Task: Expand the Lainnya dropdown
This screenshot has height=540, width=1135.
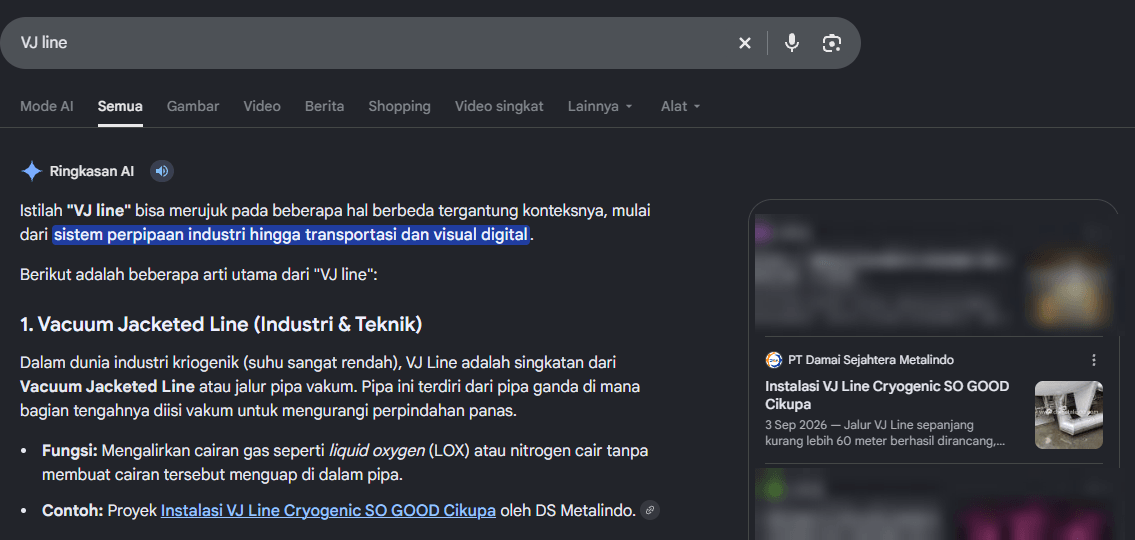Action: click(600, 106)
